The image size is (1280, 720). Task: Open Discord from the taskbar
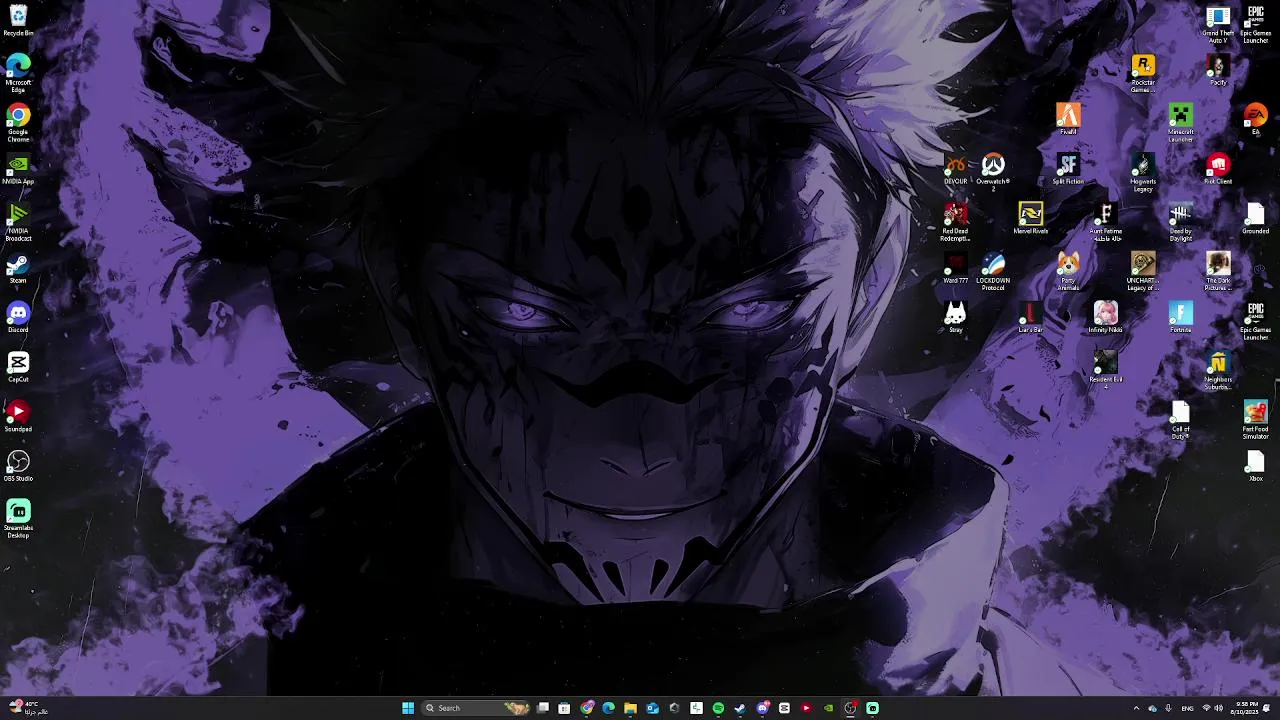(762, 708)
